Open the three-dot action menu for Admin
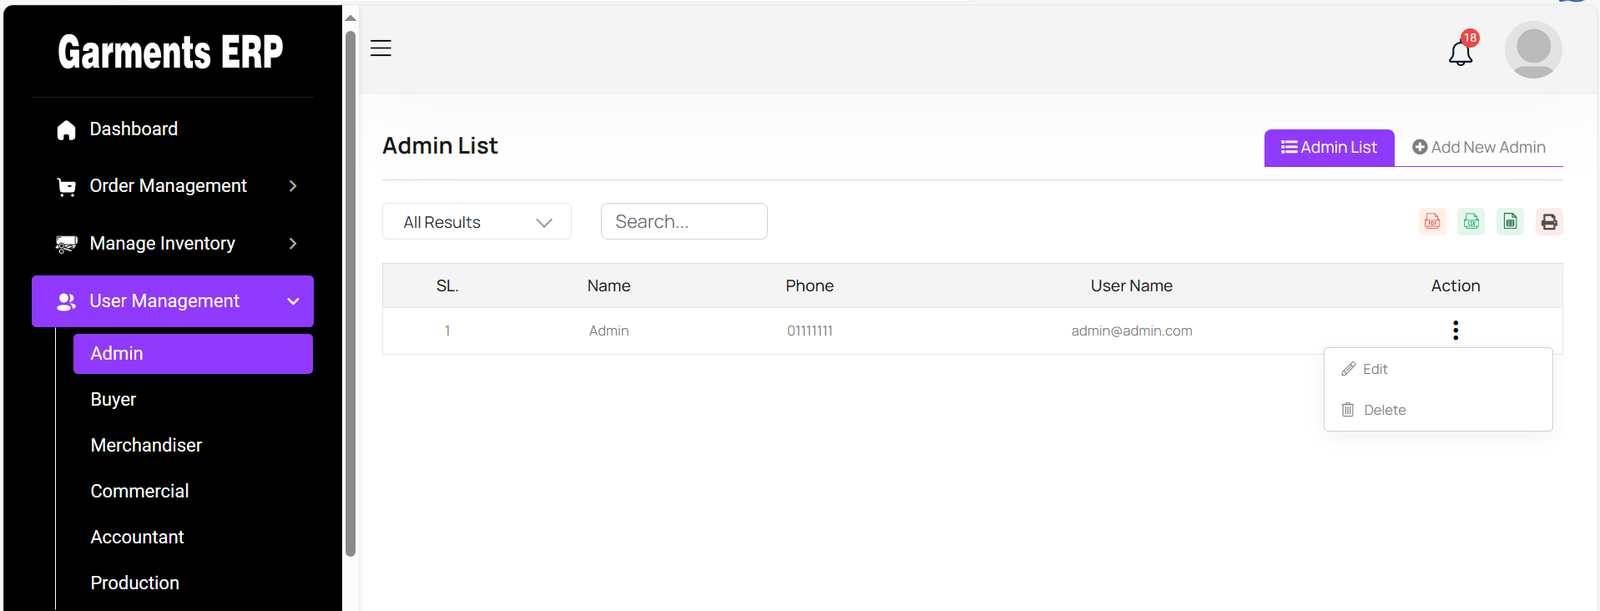This screenshot has width=1600, height=611. pos(1455,330)
